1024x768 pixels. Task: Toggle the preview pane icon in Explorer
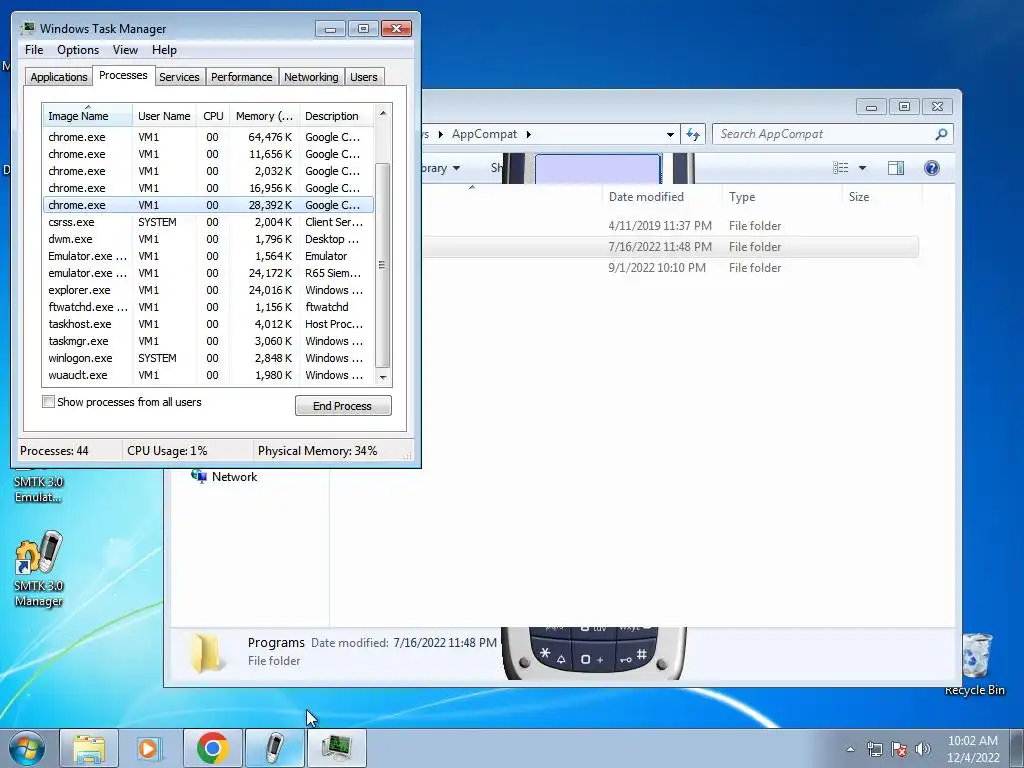point(896,168)
